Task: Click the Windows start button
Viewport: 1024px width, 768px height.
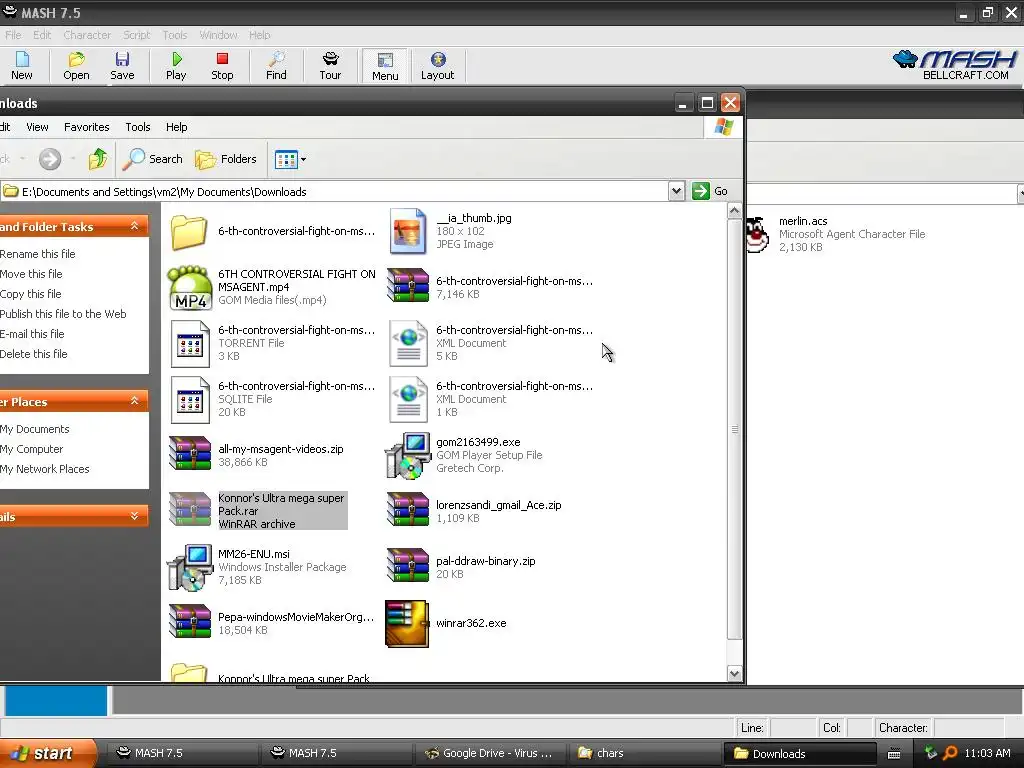Action: click(48, 753)
